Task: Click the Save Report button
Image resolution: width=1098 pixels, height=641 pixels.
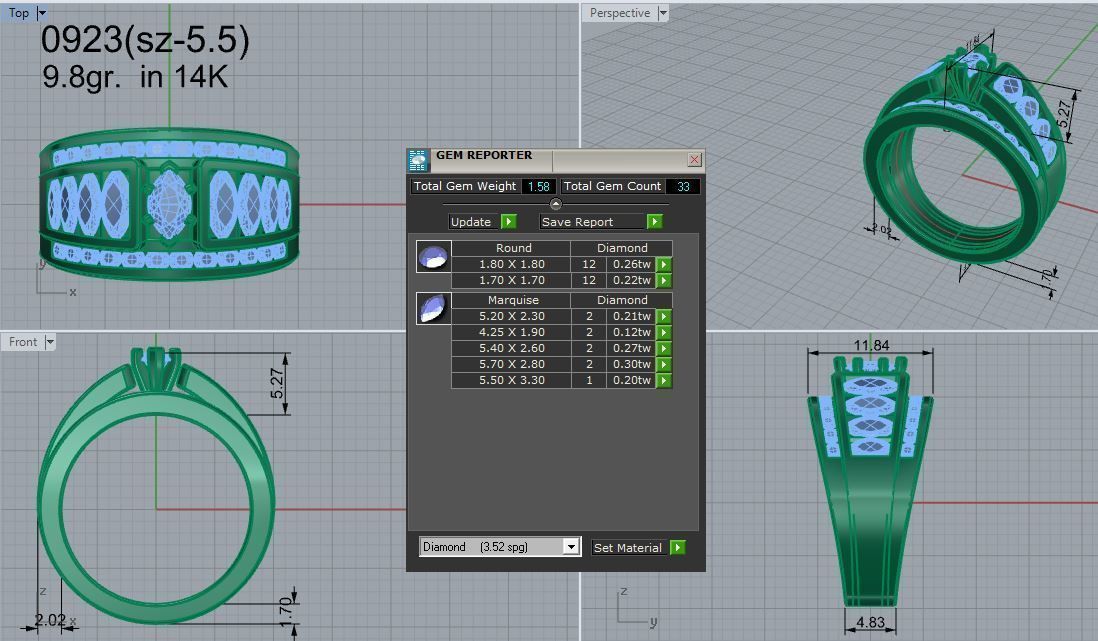Action: pyautogui.click(x=592, y=221)
